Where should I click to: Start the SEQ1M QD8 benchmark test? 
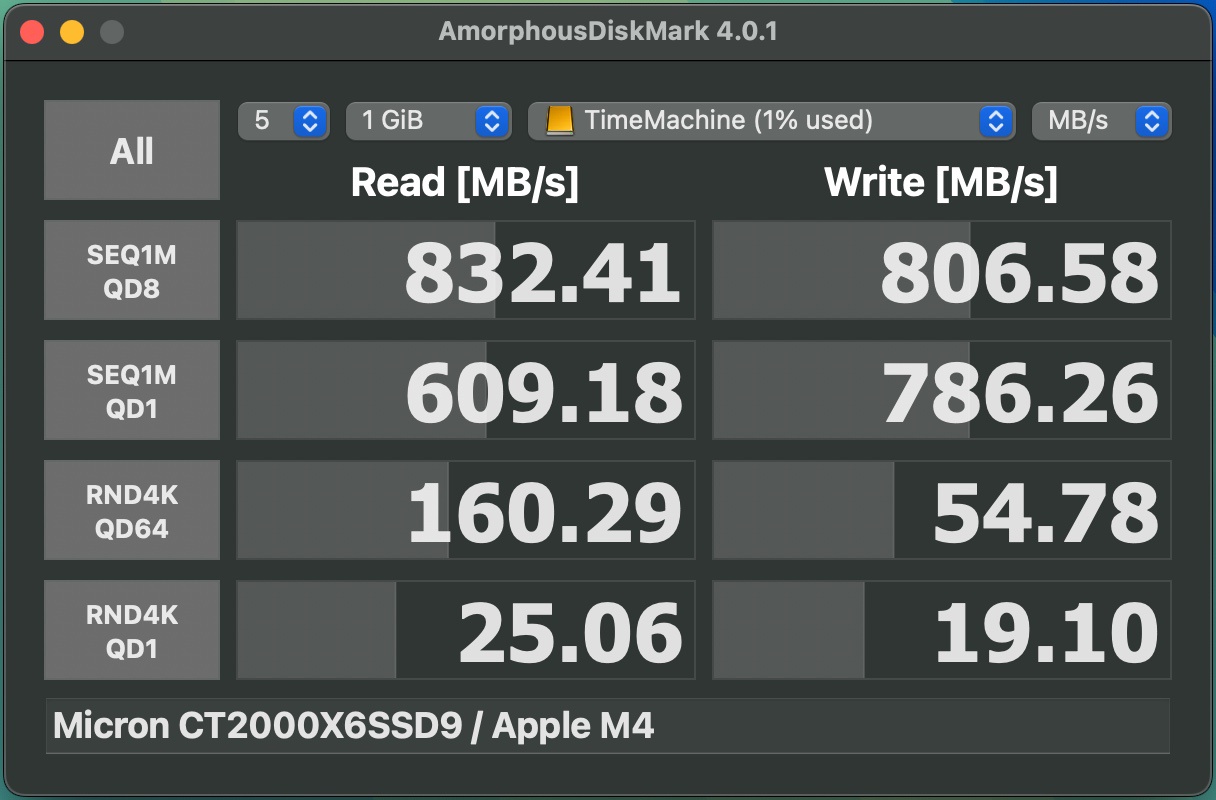point(132,271)
